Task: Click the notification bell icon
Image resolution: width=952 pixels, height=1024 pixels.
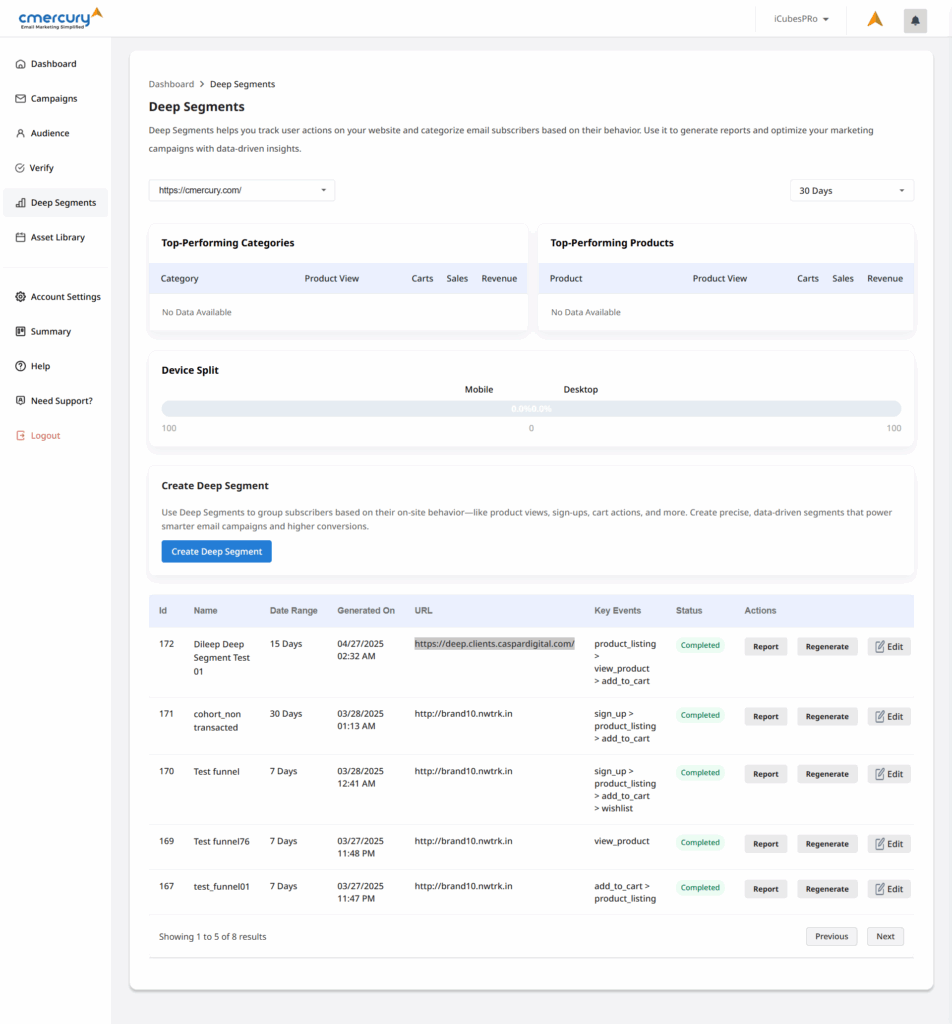Action: (915, 20)
